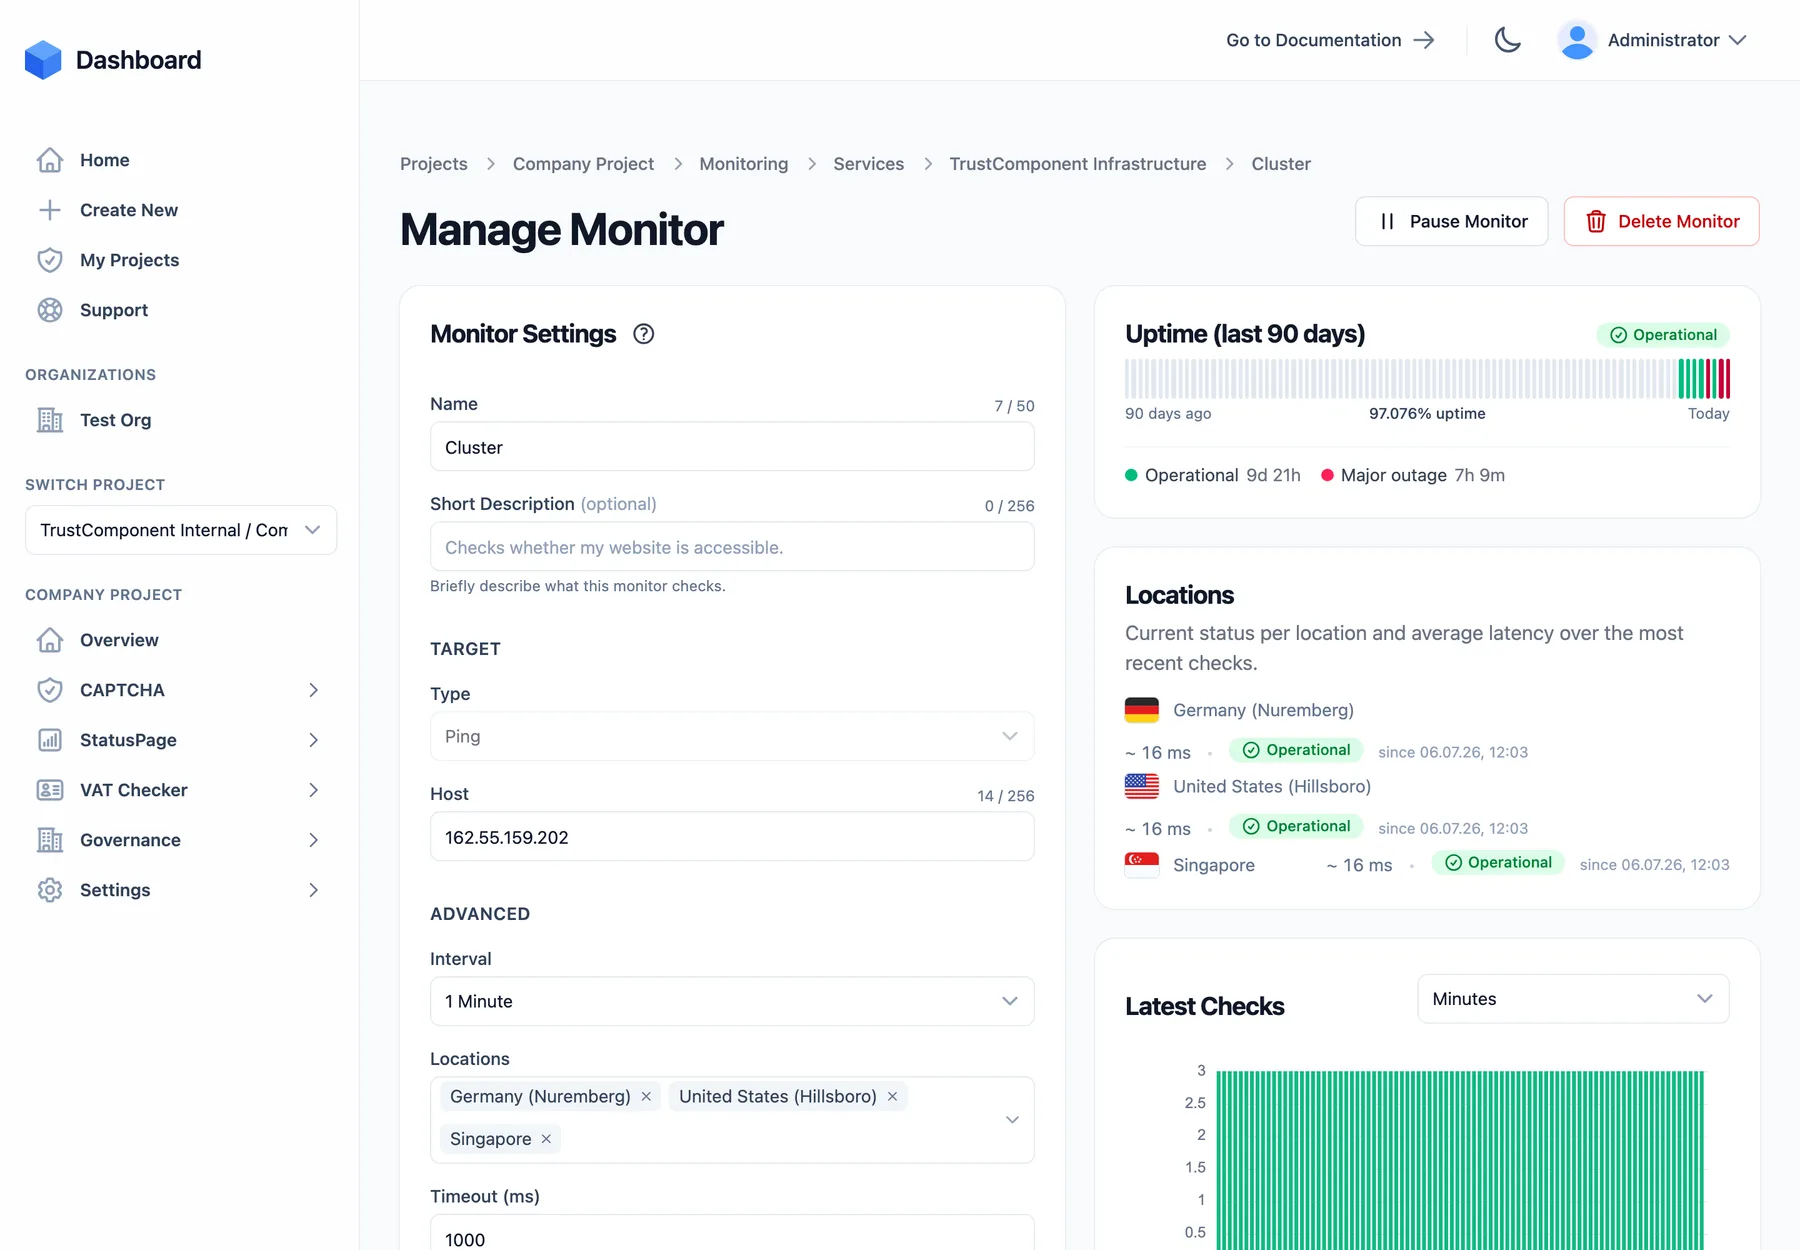Click the building icon beside Test Org
The image size is (1800, 1250).
pyautogui.click(x=50, y=420)
